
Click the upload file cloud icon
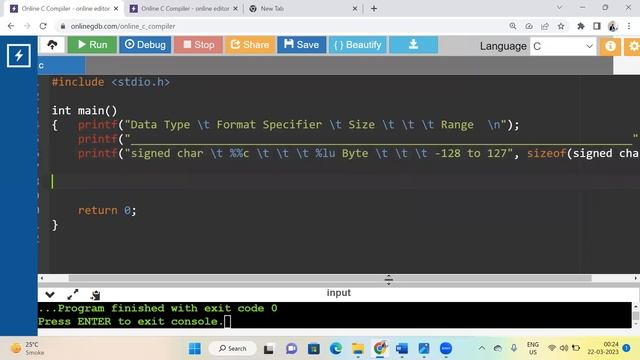52,44
